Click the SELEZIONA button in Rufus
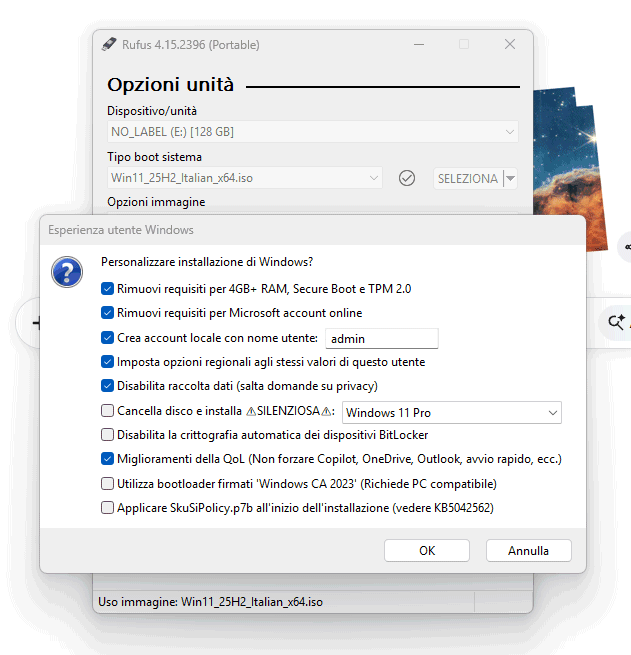Viewport: 631px width, 655px height. (468, 179)
